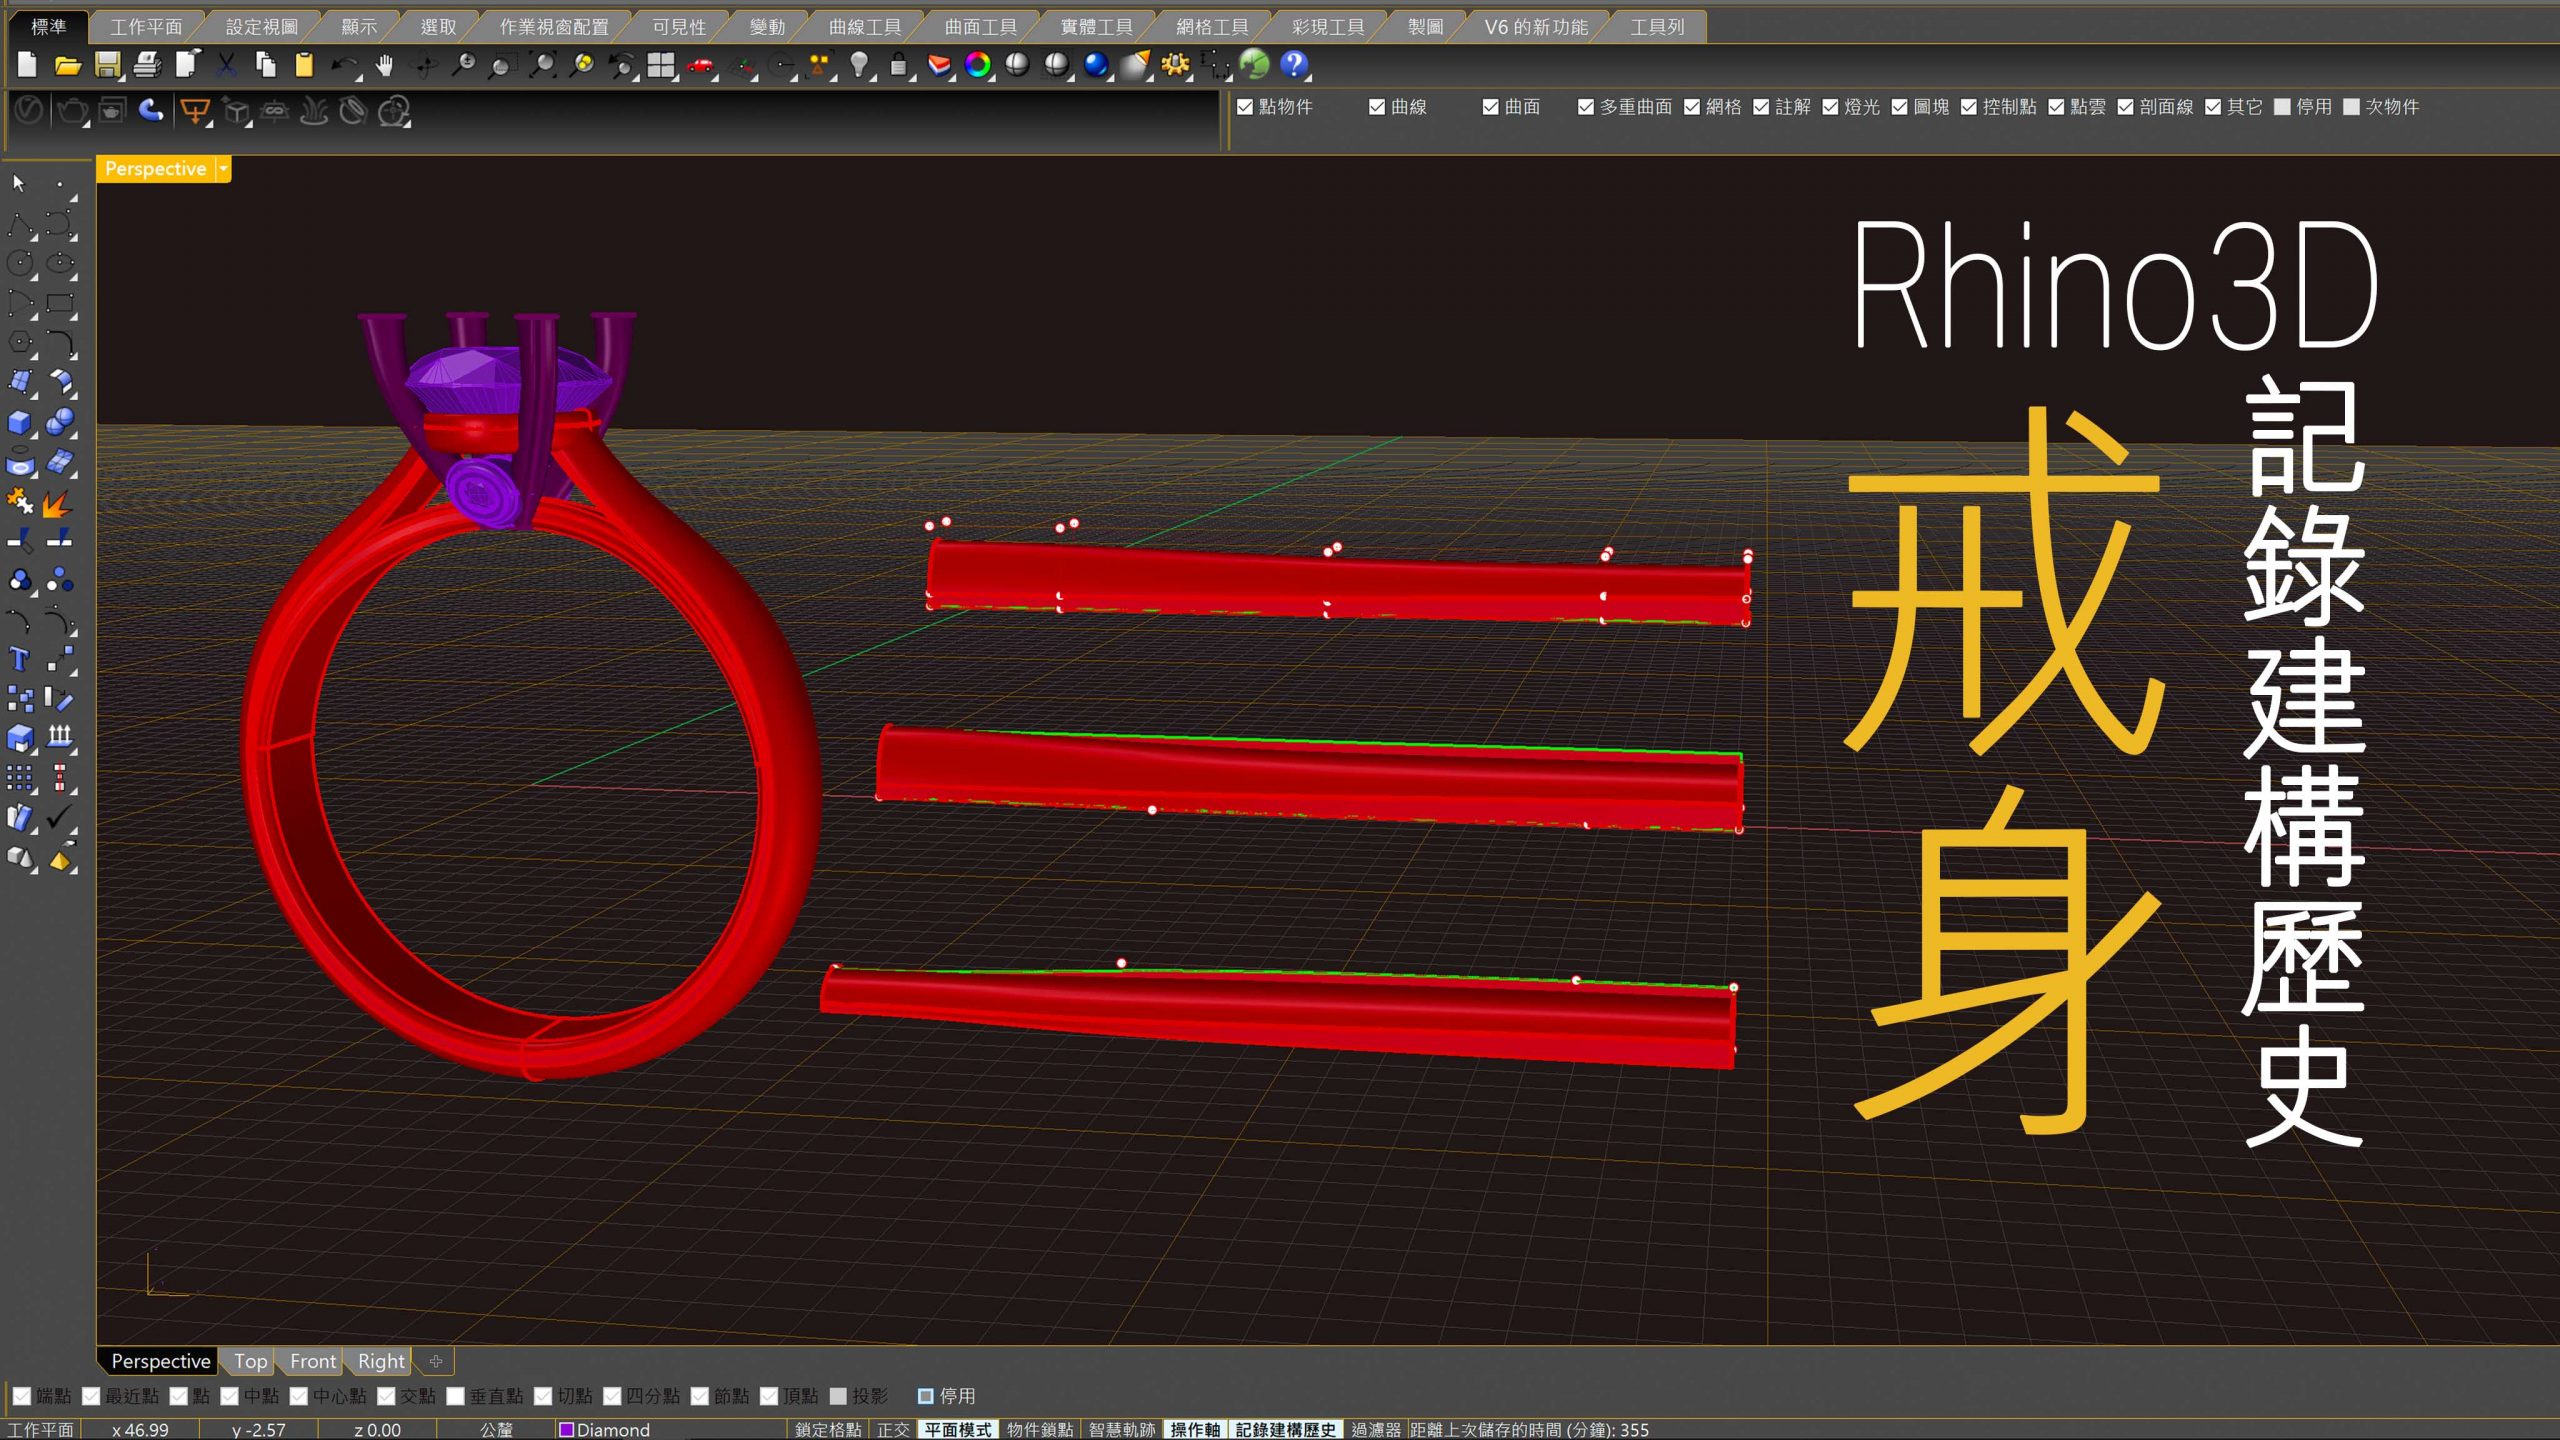Switch to the Front viewport tab
The width and height of the screenshot is (2560, 1440).
click(312, 1361)
